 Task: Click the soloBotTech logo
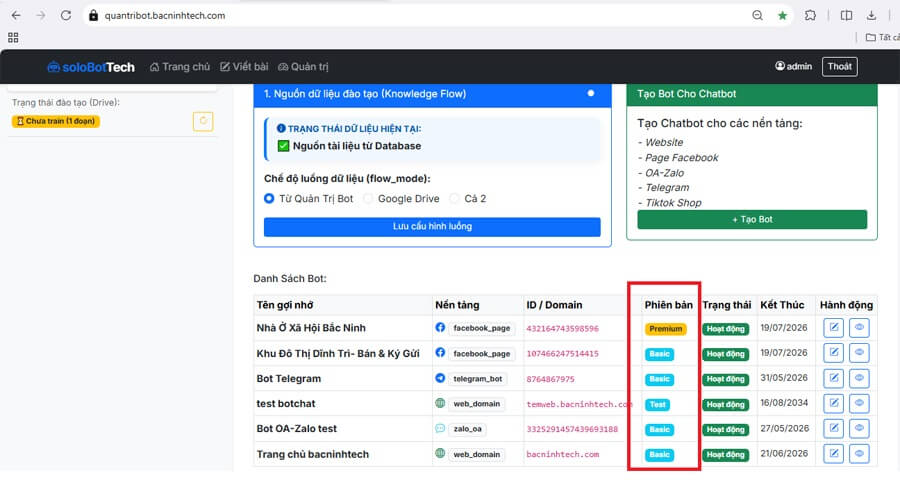coord(91,67)
